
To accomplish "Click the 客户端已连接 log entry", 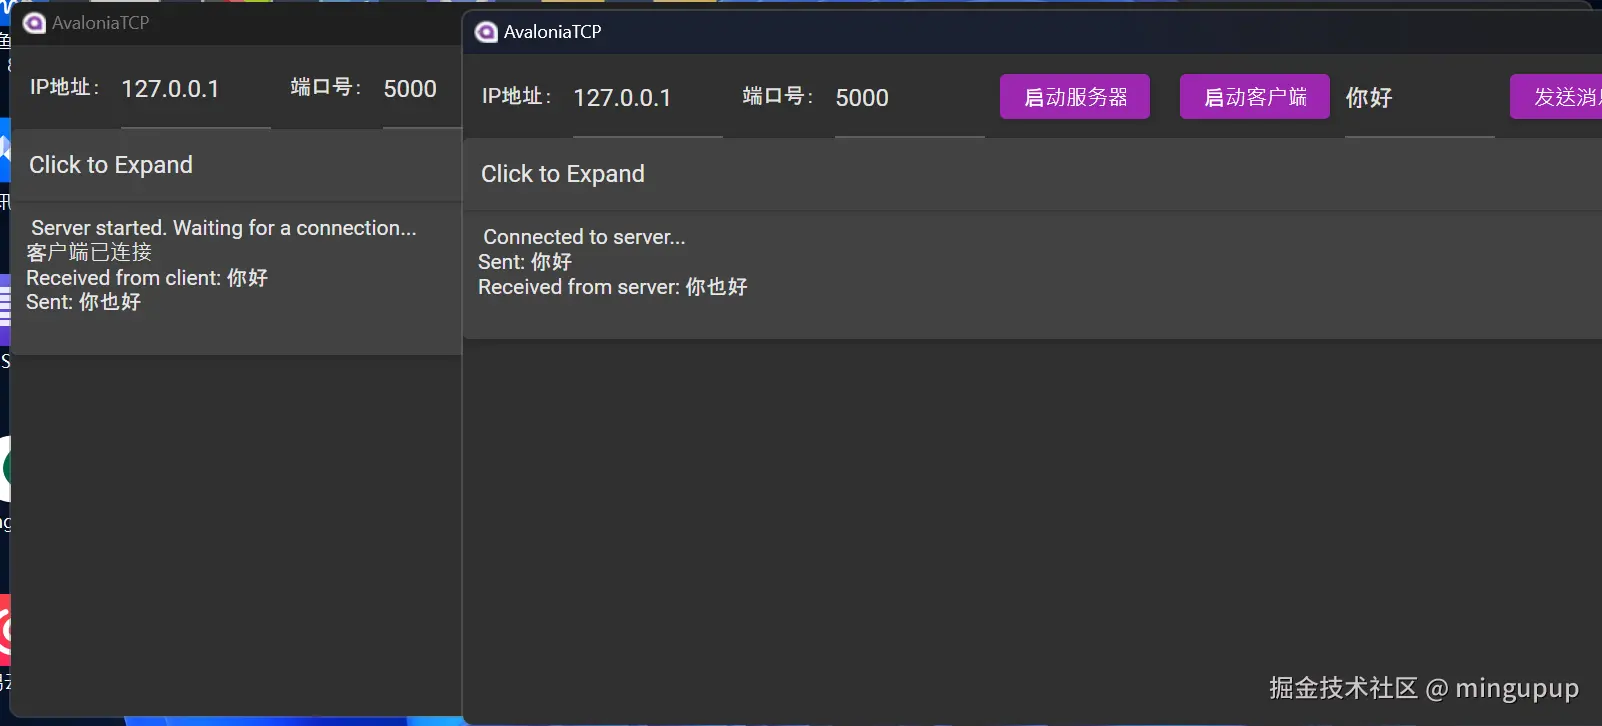I will pos(89,253).
